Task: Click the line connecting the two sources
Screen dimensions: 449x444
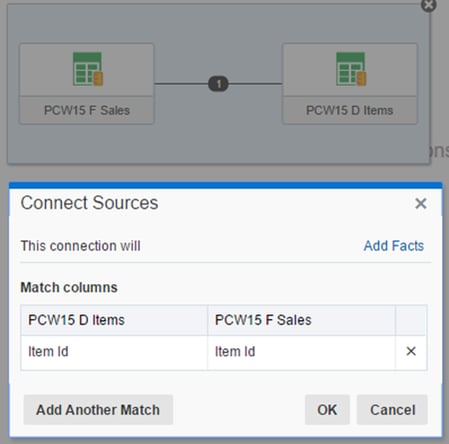Action: pos(181,84)
